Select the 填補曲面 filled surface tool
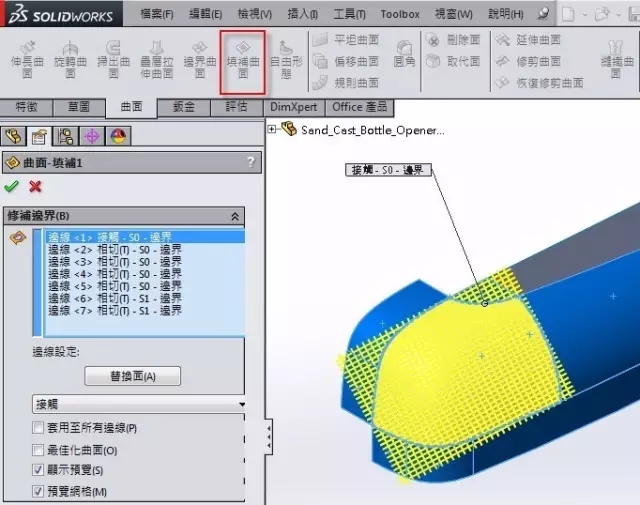640x505 pixels. [243, 60]
